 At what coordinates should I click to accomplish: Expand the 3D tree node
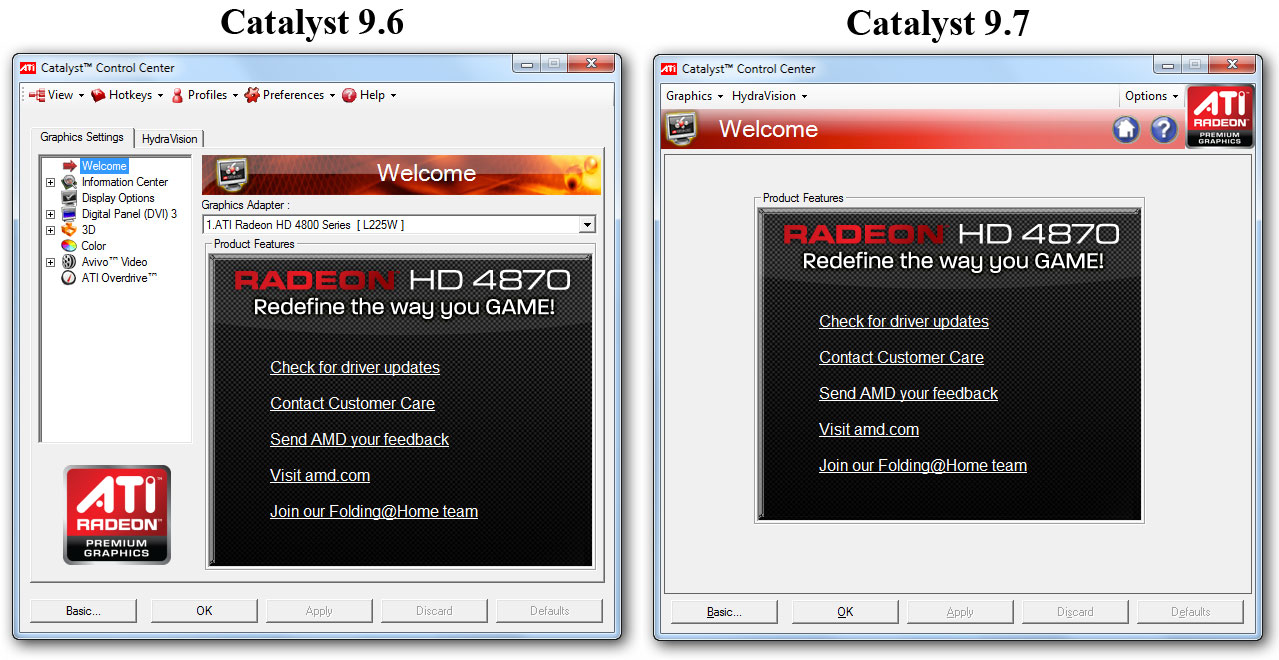[50, 230]
